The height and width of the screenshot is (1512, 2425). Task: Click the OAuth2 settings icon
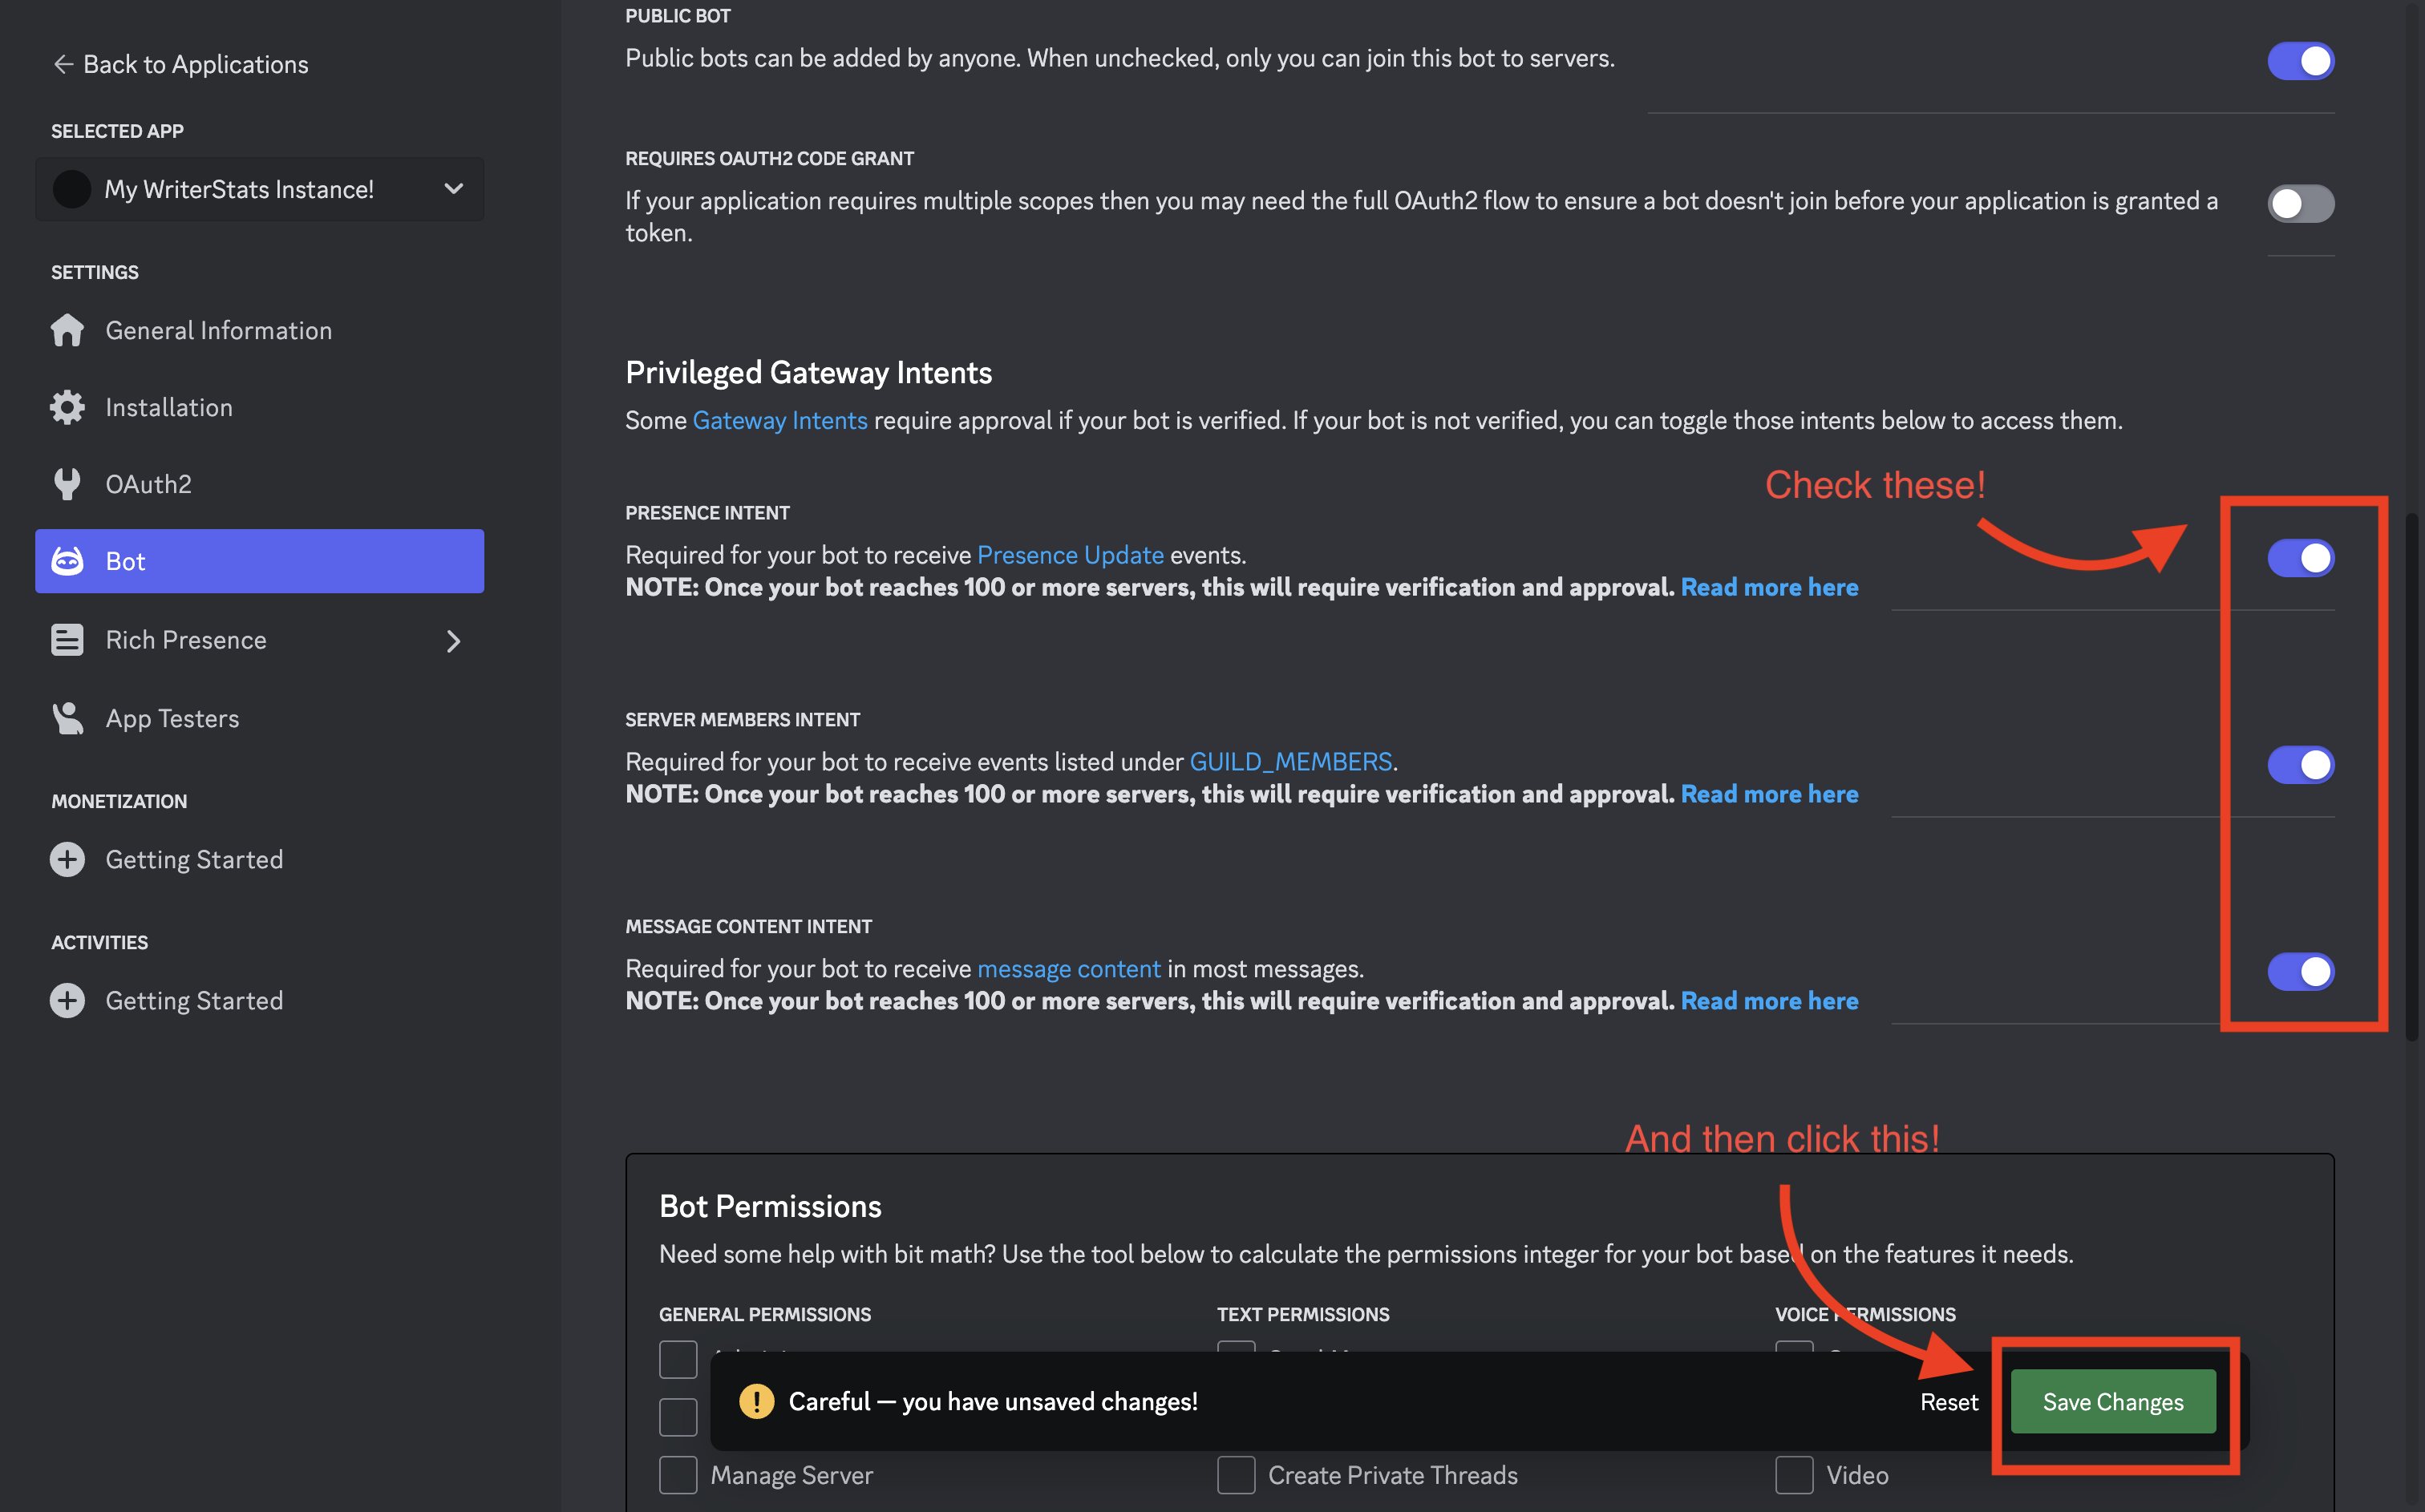tap(68, 484)
